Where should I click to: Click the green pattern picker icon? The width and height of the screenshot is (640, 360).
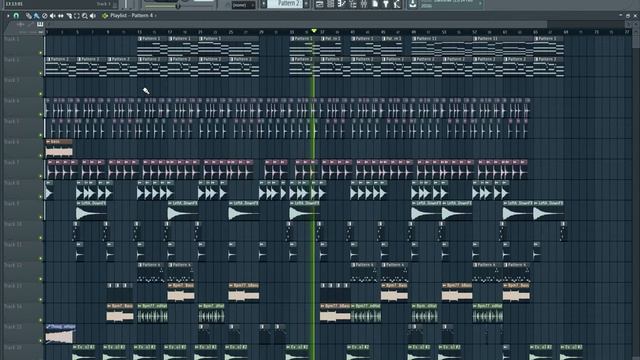click(105, 16)
